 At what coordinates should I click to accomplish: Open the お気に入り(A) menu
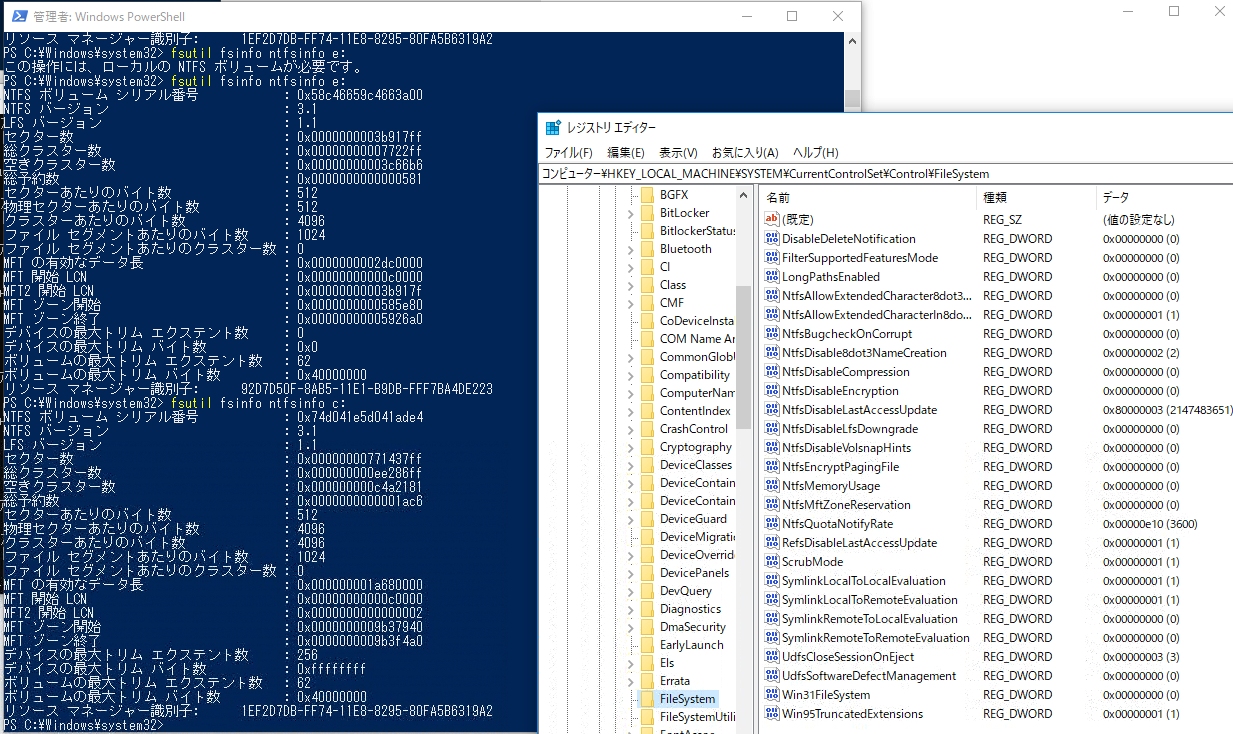pyautogui.click(x=745, y=152)
